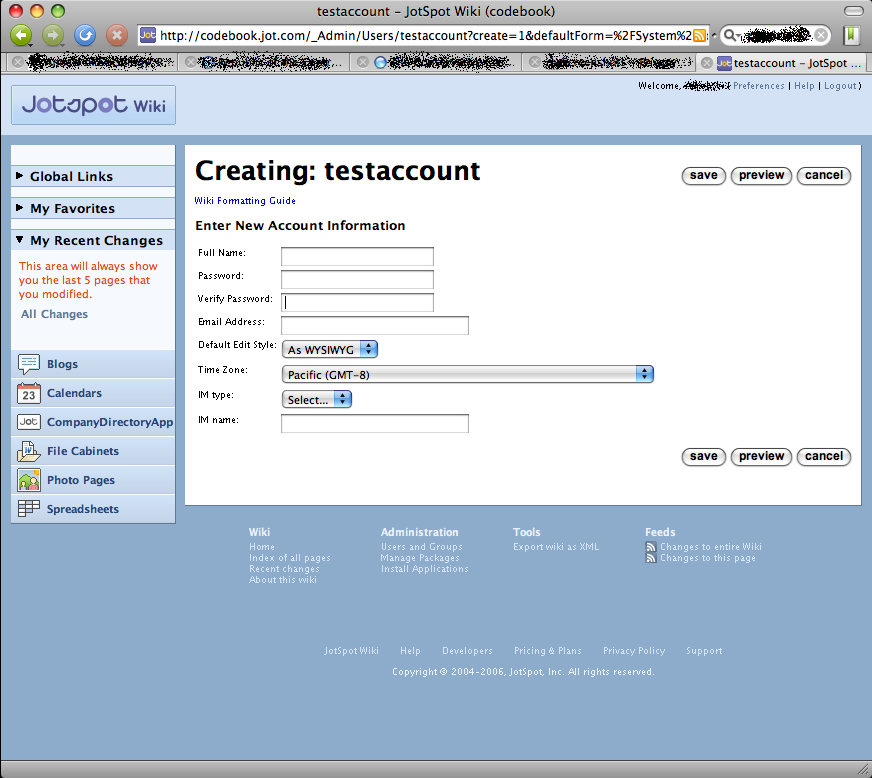Open the All Changes link

[54, 314]
